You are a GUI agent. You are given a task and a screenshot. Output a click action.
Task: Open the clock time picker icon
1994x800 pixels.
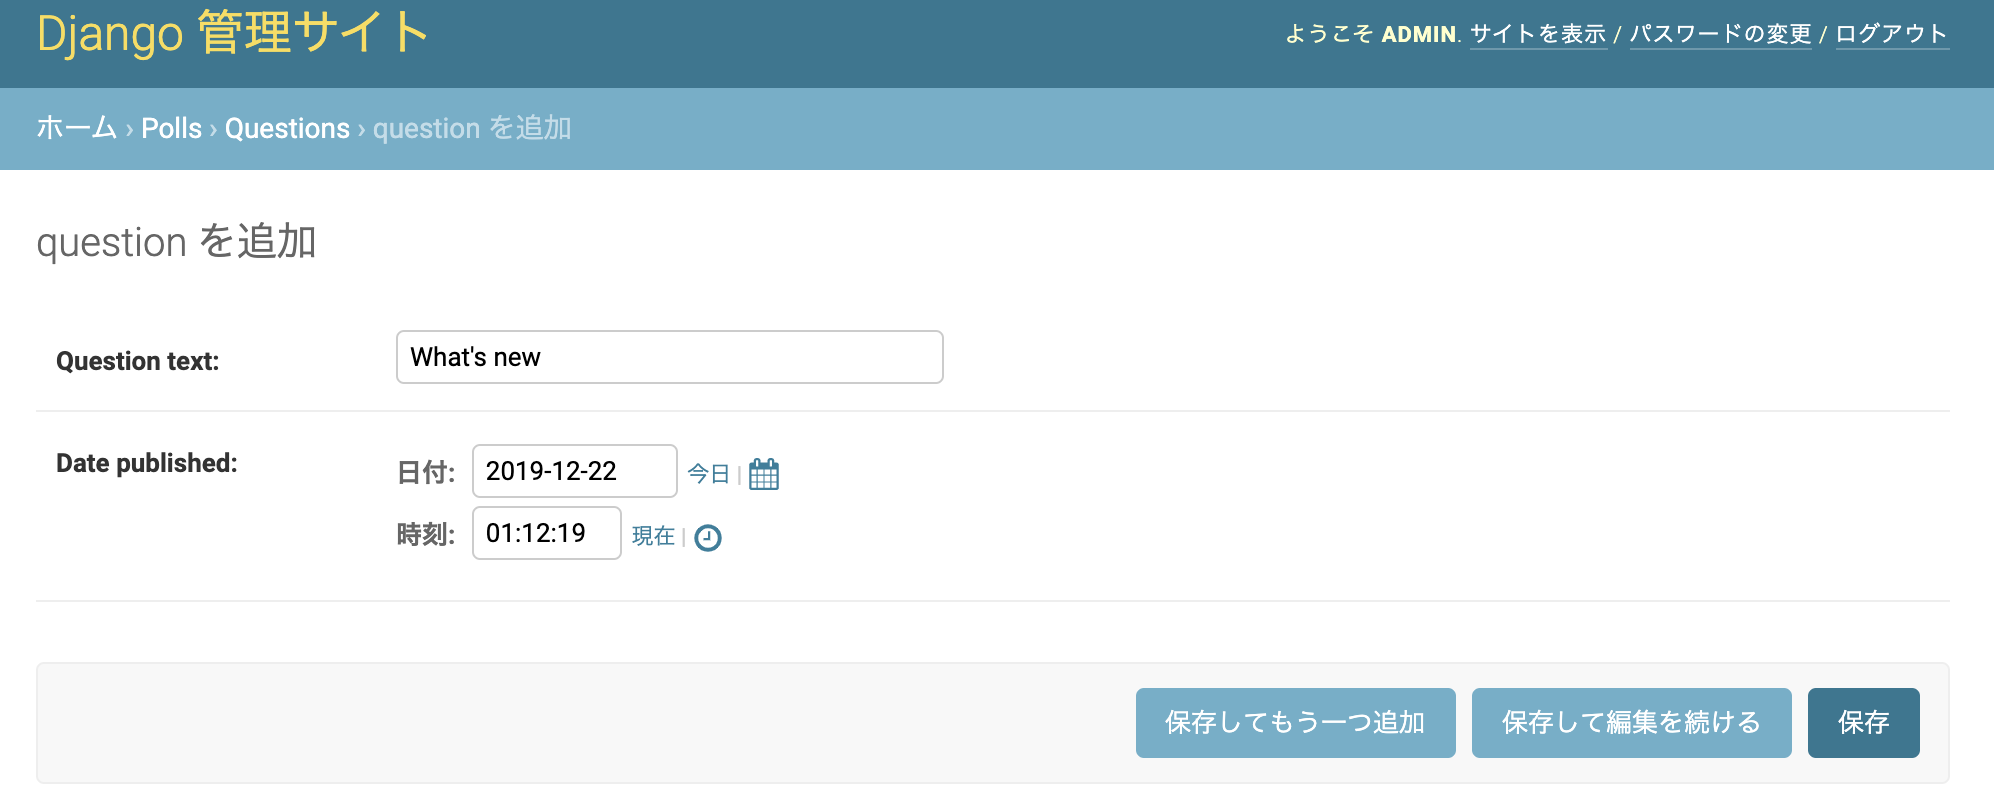[708, 538]
